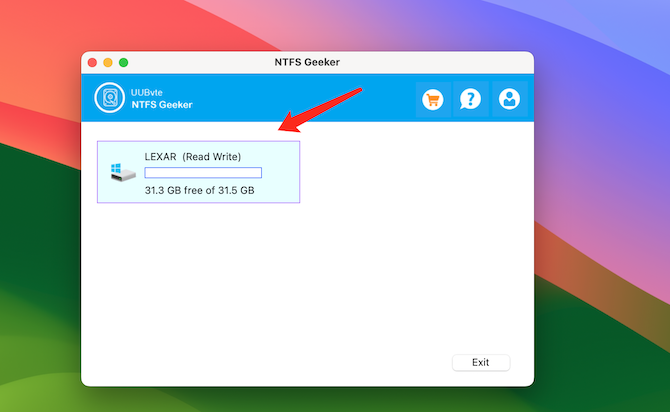670x412 pixels.
Task: Click the 31.3 GB free of 31.5 GB text
Action: 200,190
